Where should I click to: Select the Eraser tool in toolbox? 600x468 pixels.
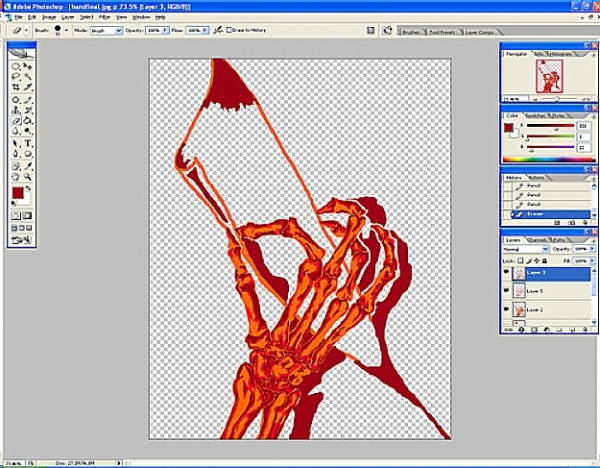tap(16, 121)
